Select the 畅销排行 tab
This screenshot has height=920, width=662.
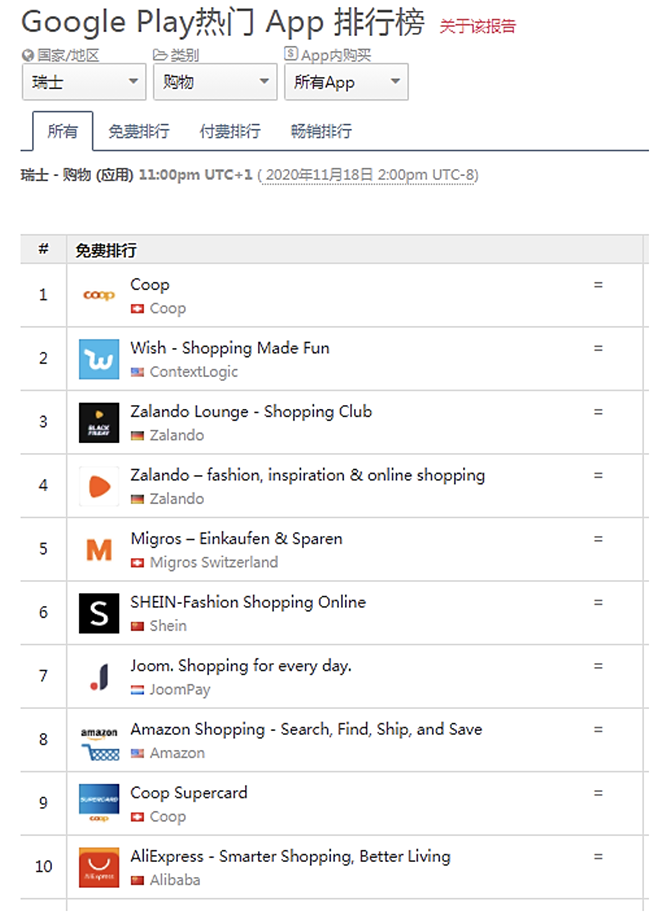(x=322, y=131)
